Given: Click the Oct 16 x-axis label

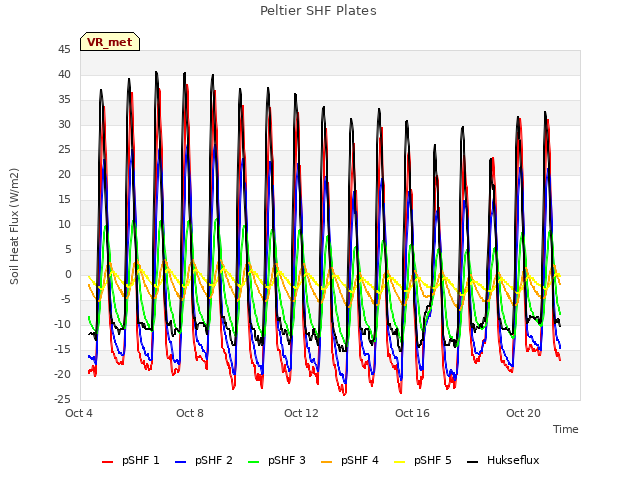Looking at the screenshot, I should 412,413.
